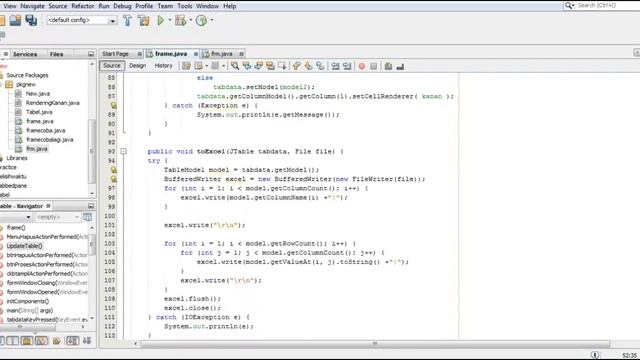Viewport: 640px width, 360px height.
Task: Click the suggestion lightbulb at line 88
Action: pos(113,106)
